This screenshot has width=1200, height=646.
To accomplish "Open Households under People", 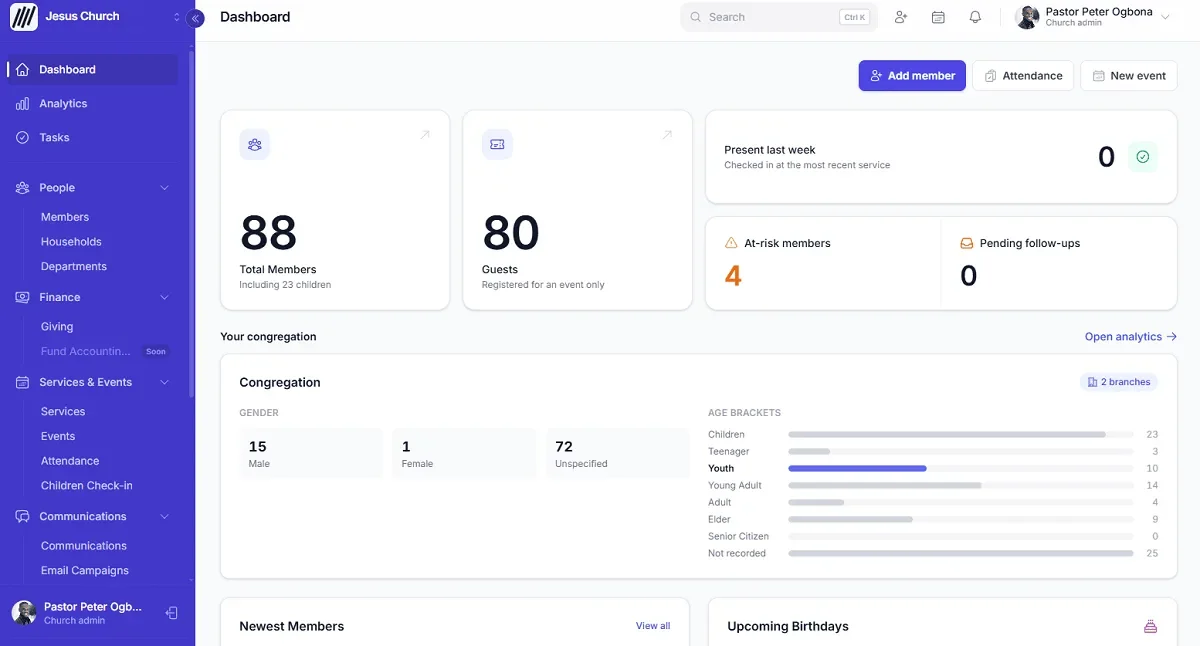I will [71, 242].
